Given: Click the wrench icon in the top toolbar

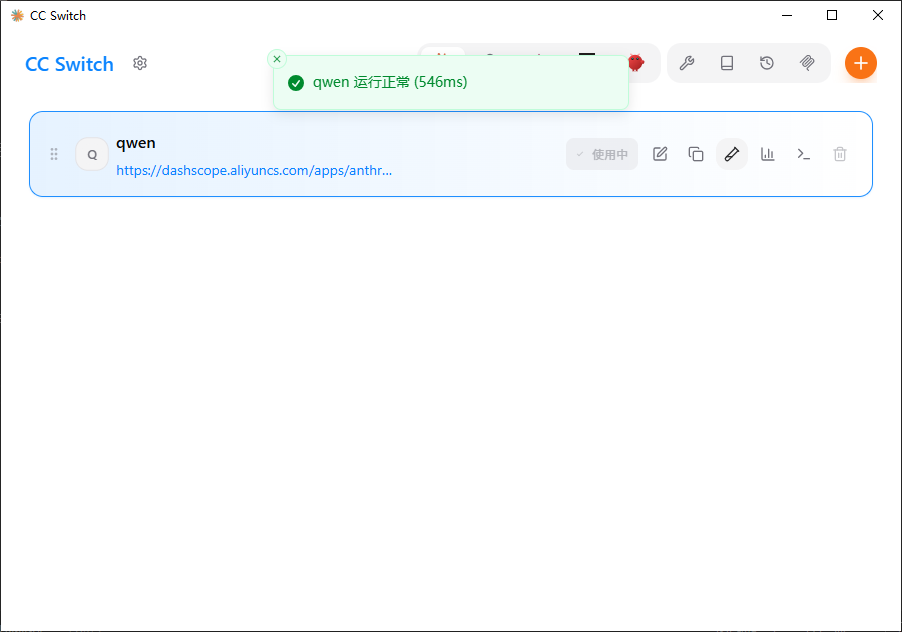Looking at the screenshot, I should point(687,63).
